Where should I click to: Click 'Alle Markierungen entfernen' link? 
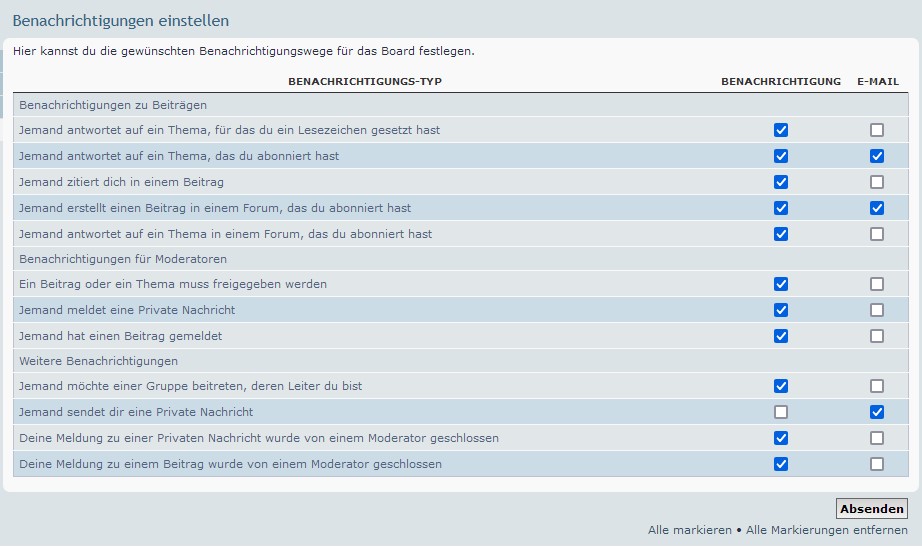point(827,530)
